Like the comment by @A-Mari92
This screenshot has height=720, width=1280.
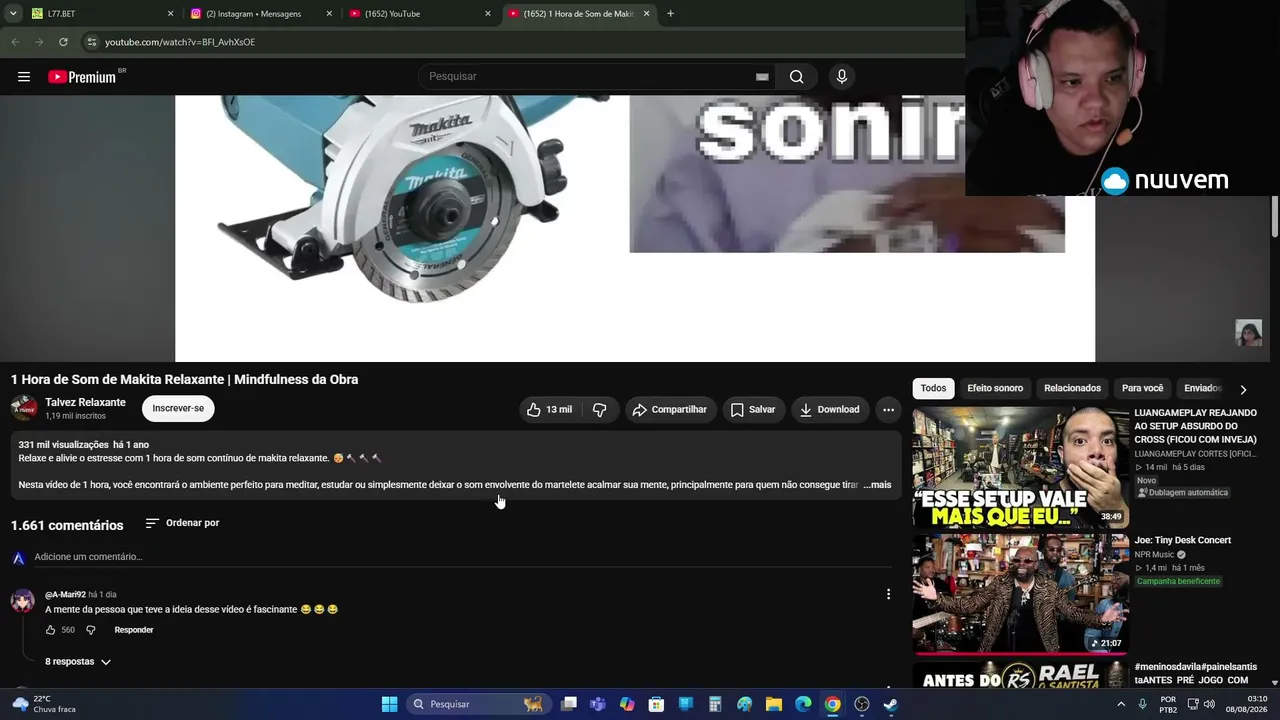point(50,630)
